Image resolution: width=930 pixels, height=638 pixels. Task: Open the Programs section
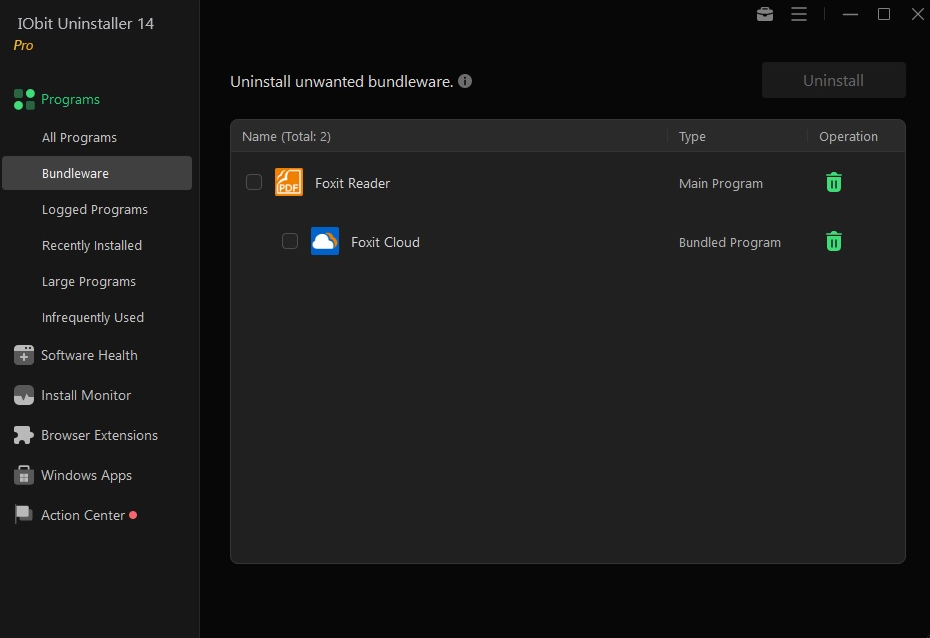pyautogui.click(x=70, y=100)
